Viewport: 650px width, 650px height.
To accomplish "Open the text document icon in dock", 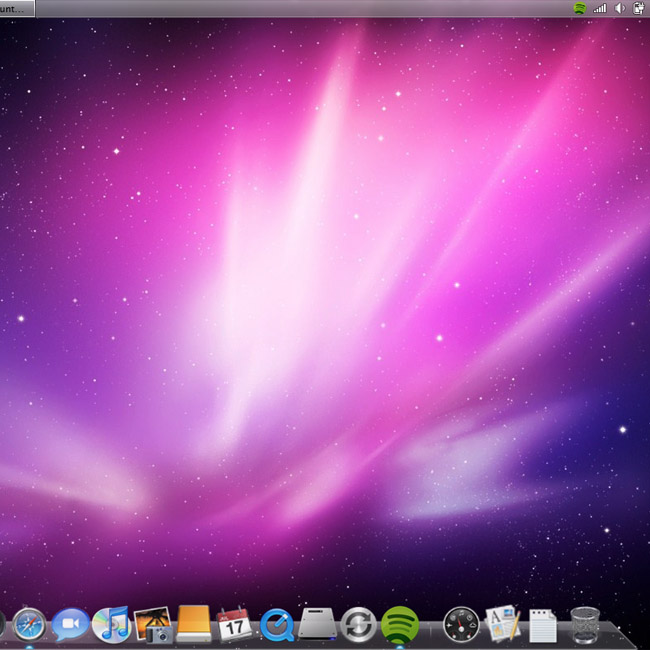I will [542, 625].
